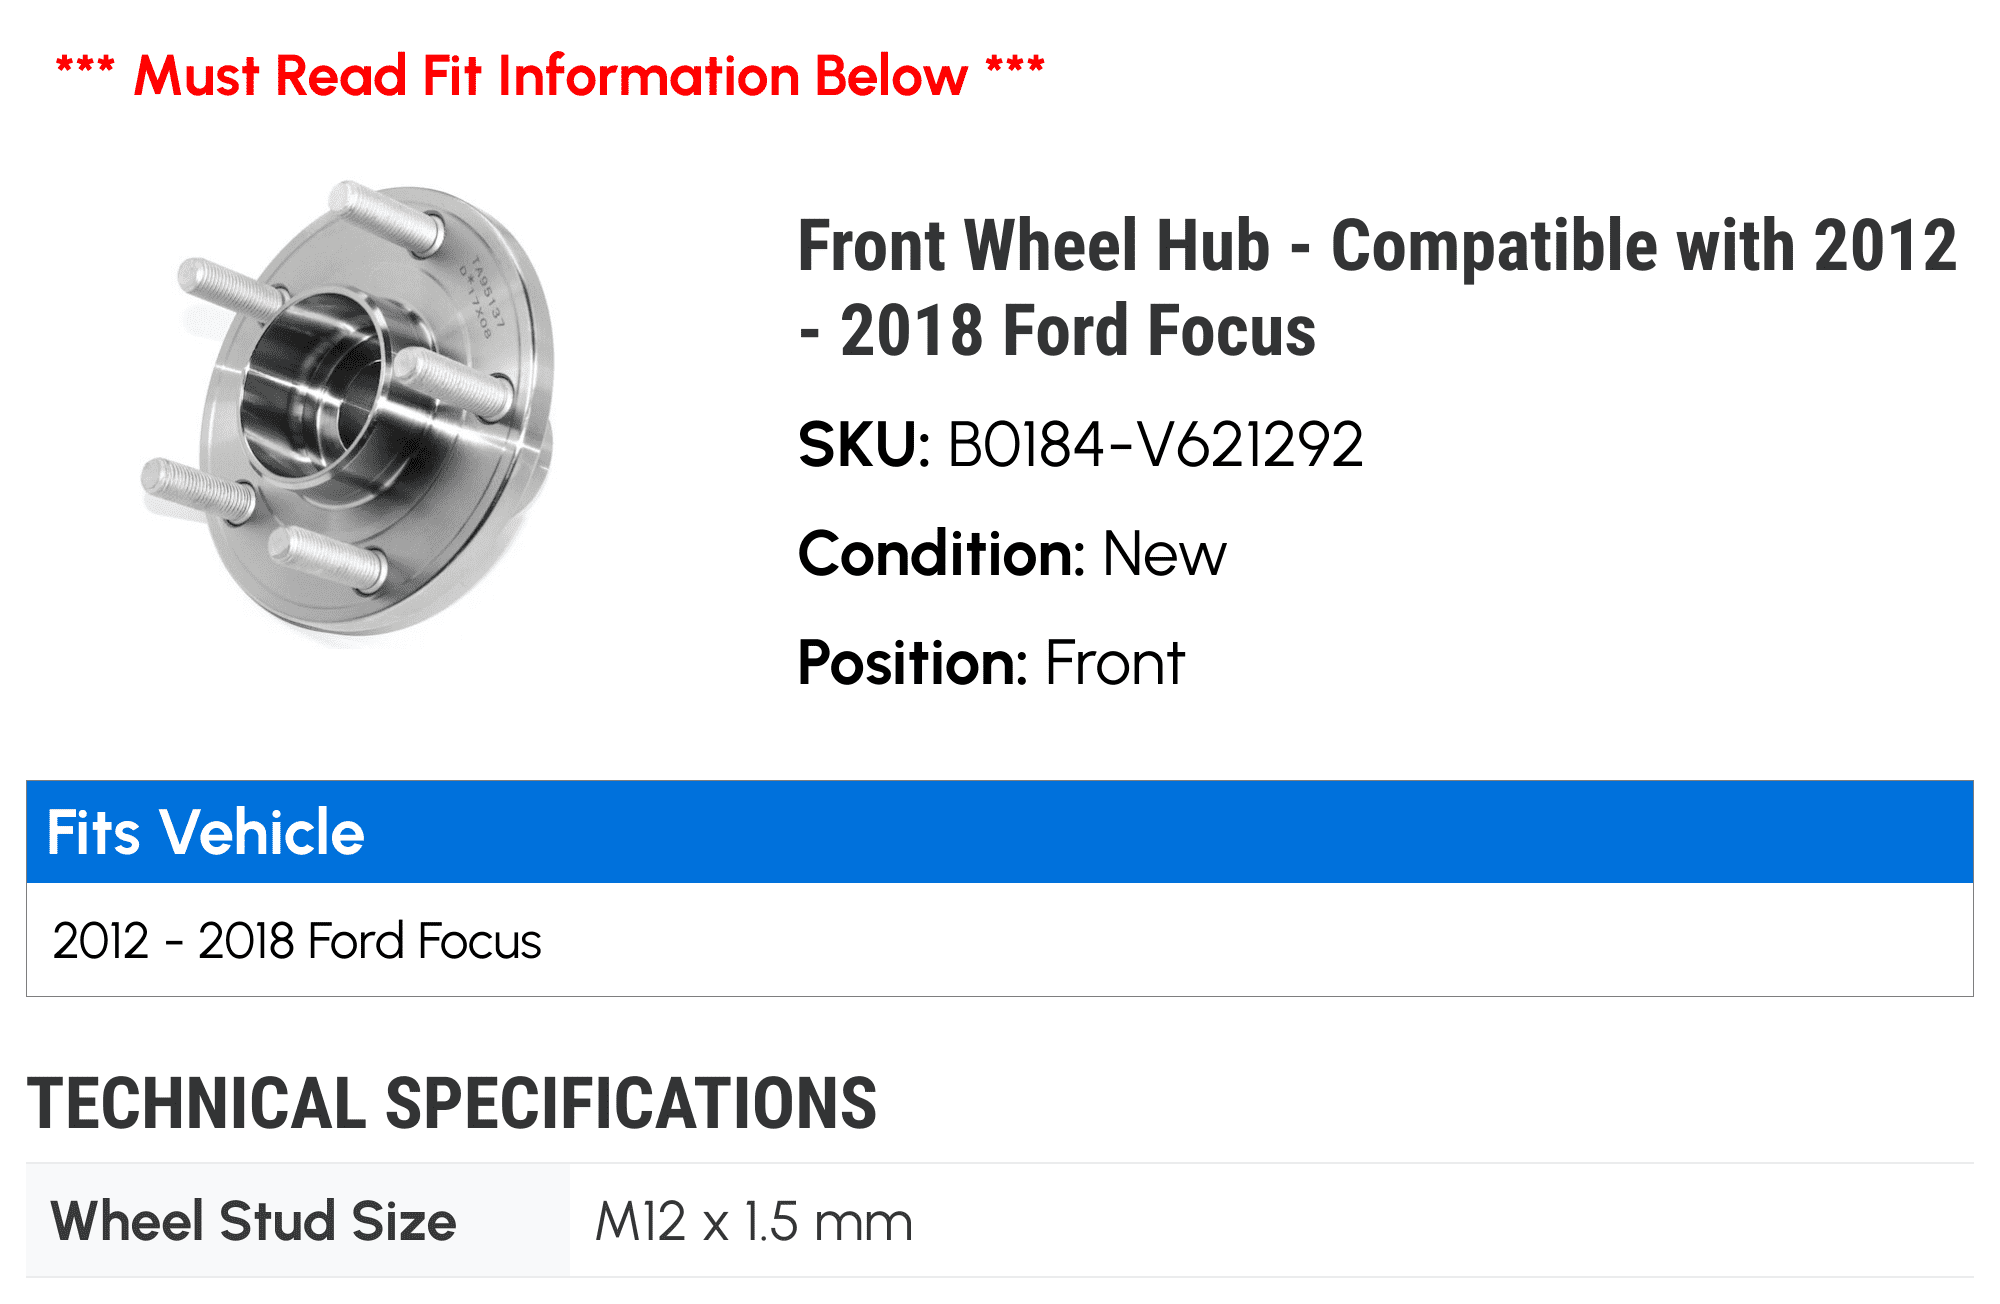Click the word "Below" in the red notice

pos(891,76)
